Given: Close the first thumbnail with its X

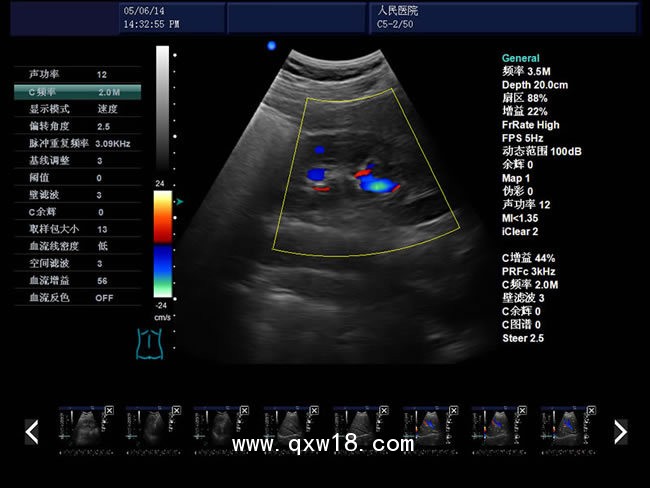Looking at the screenshot, I should coord(107,411).
